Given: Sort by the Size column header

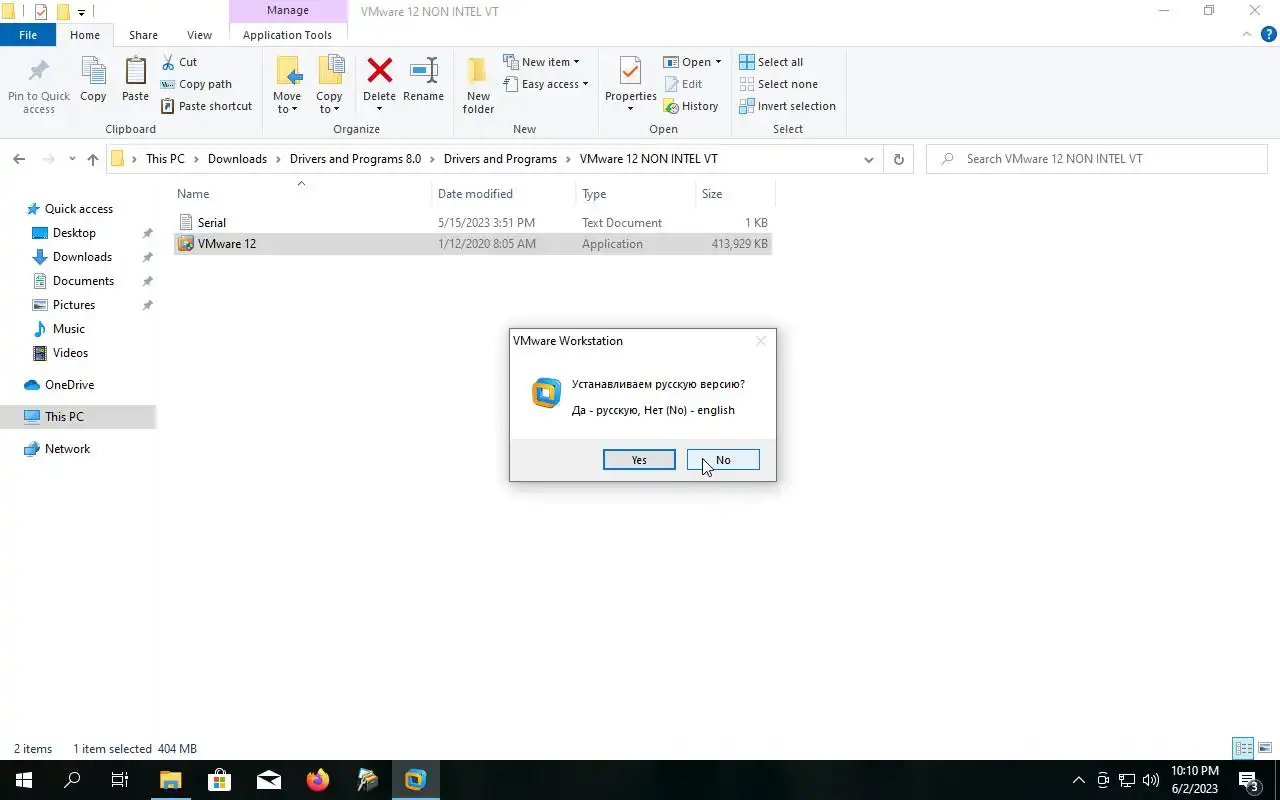Looking at the screenshot, I should tap(735, 194).
